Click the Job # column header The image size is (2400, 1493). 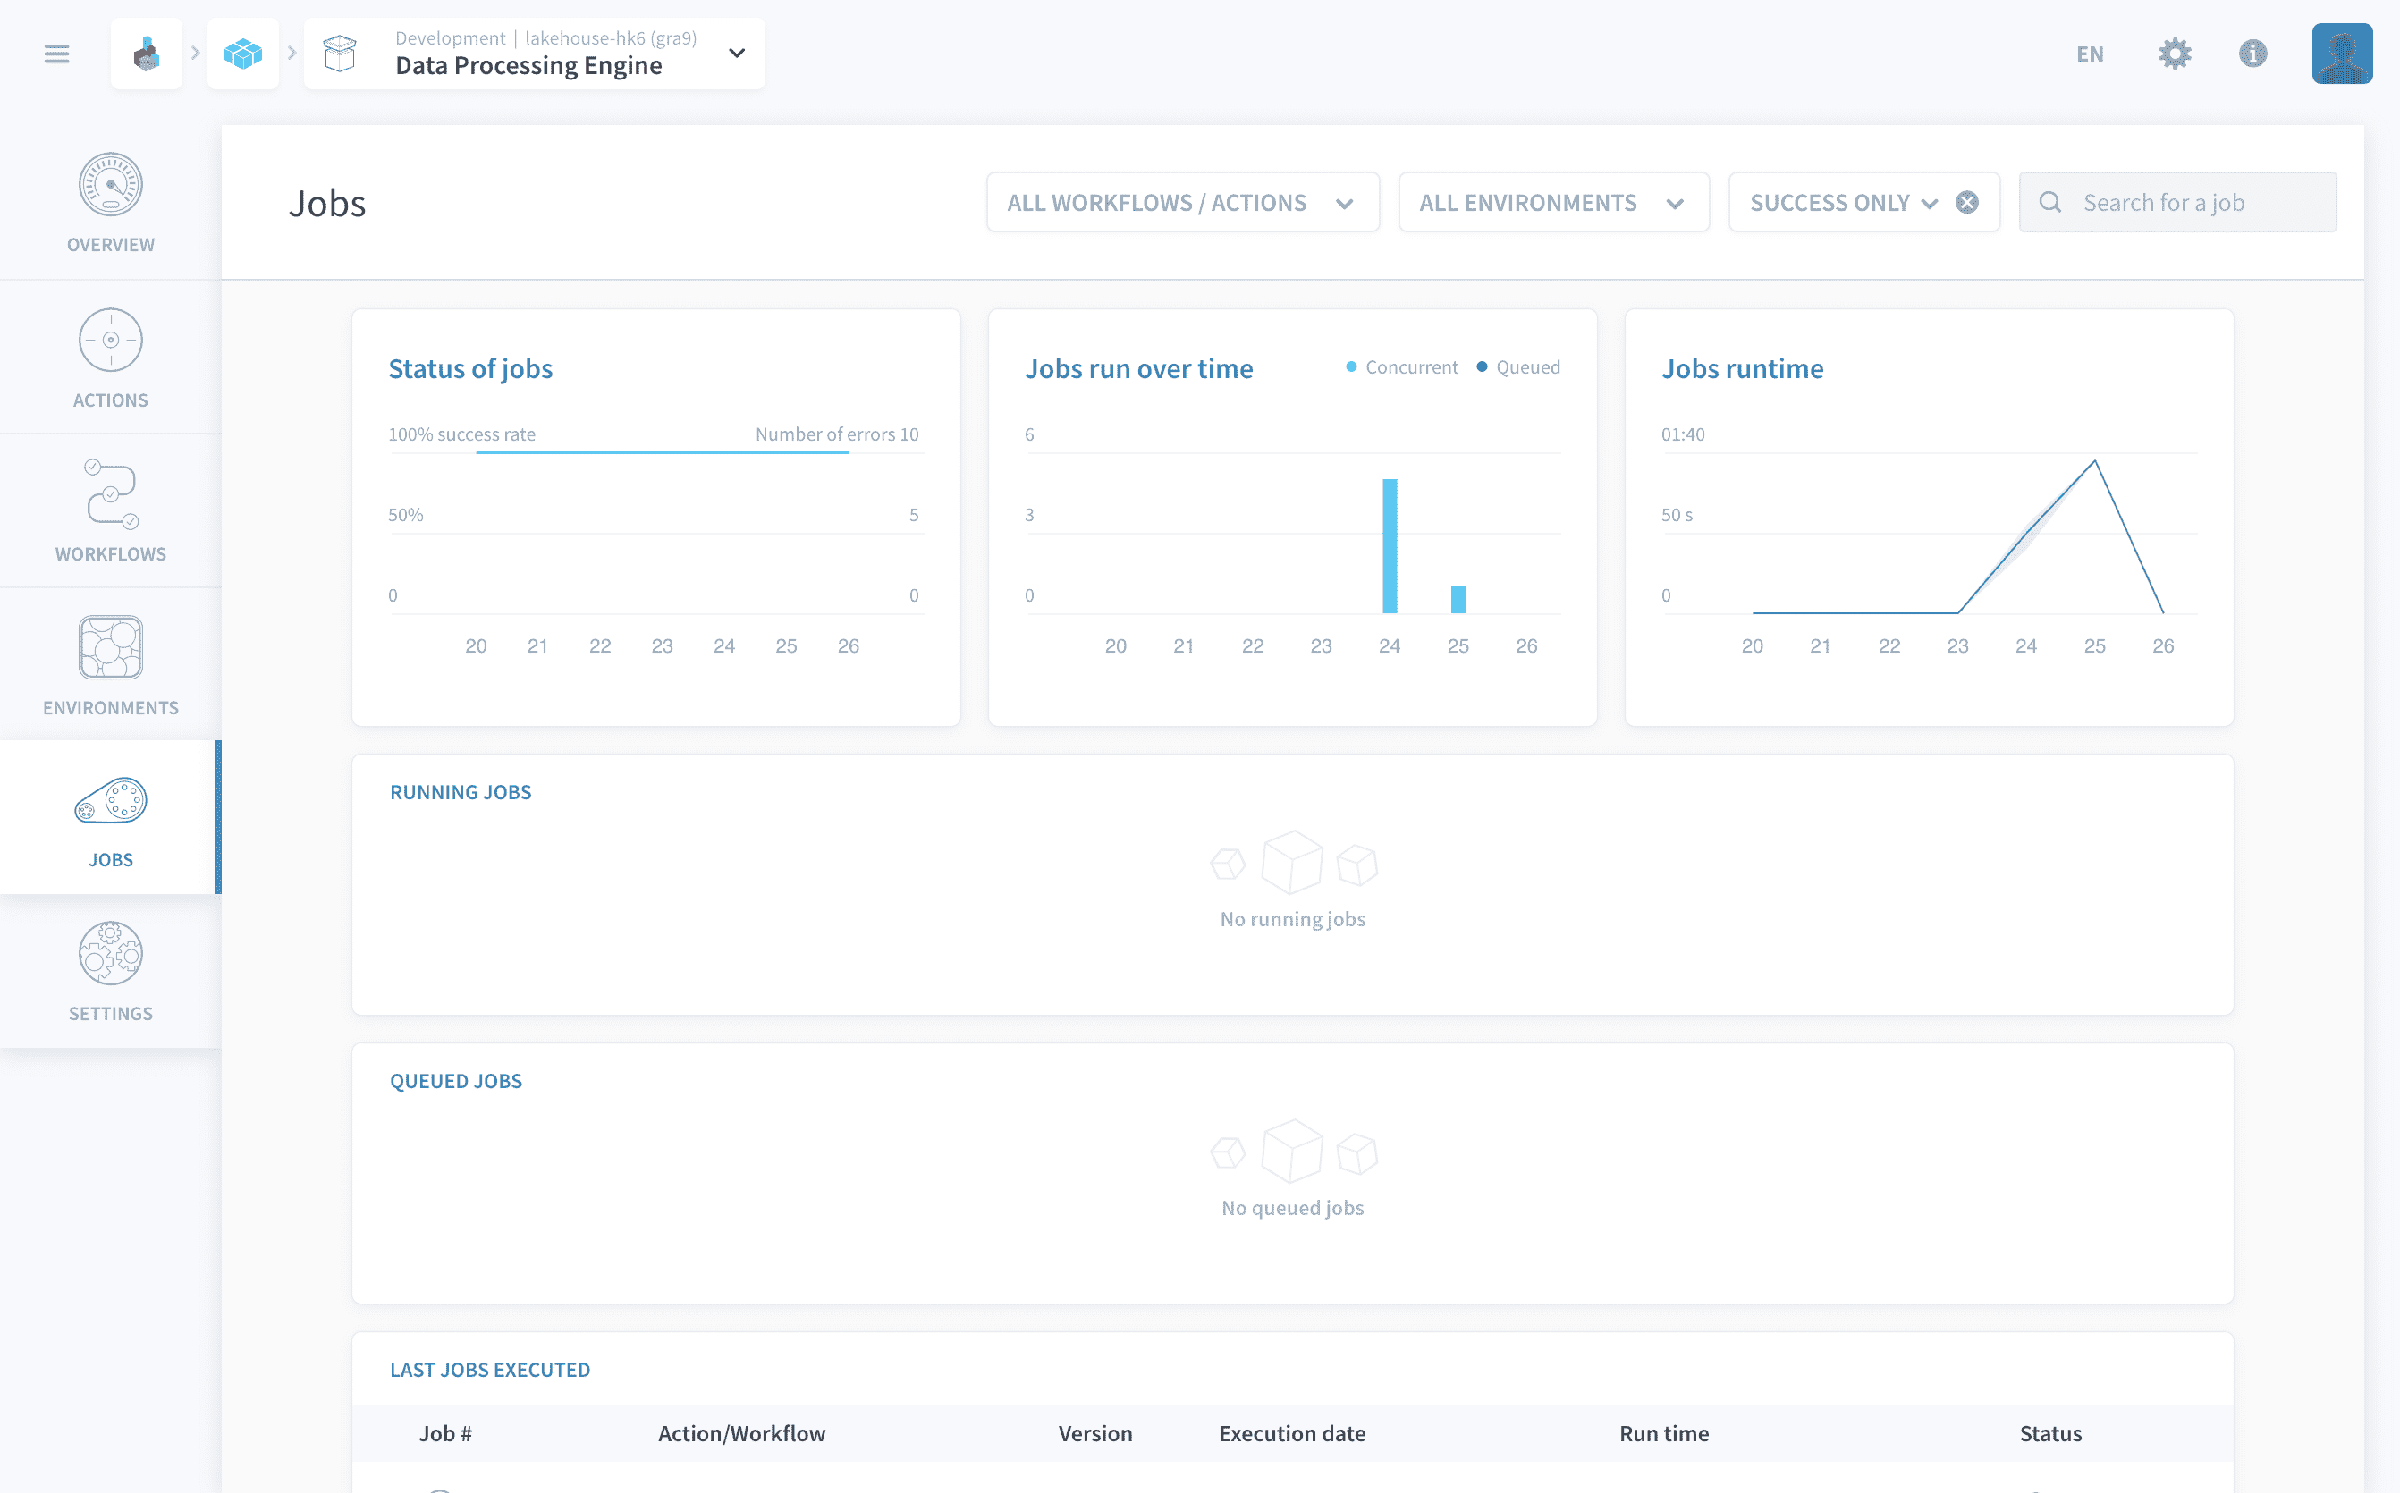[x=445, y=1434]
